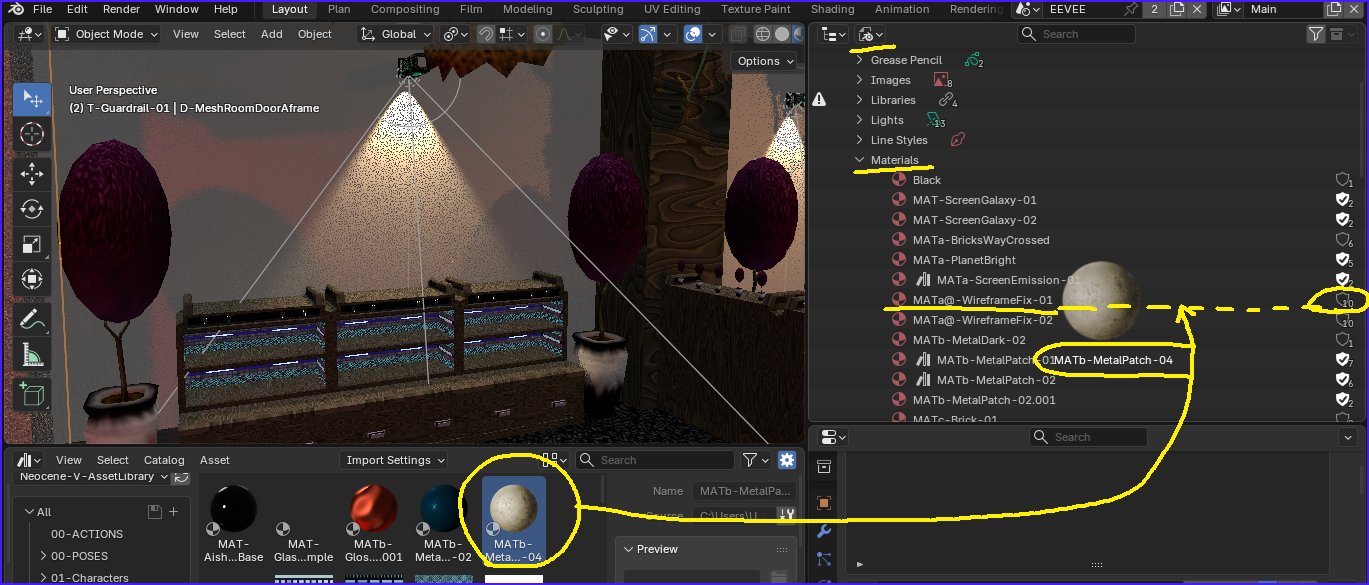Select the Cursor tool in viewport toolbar

click(x=32, y=134)
